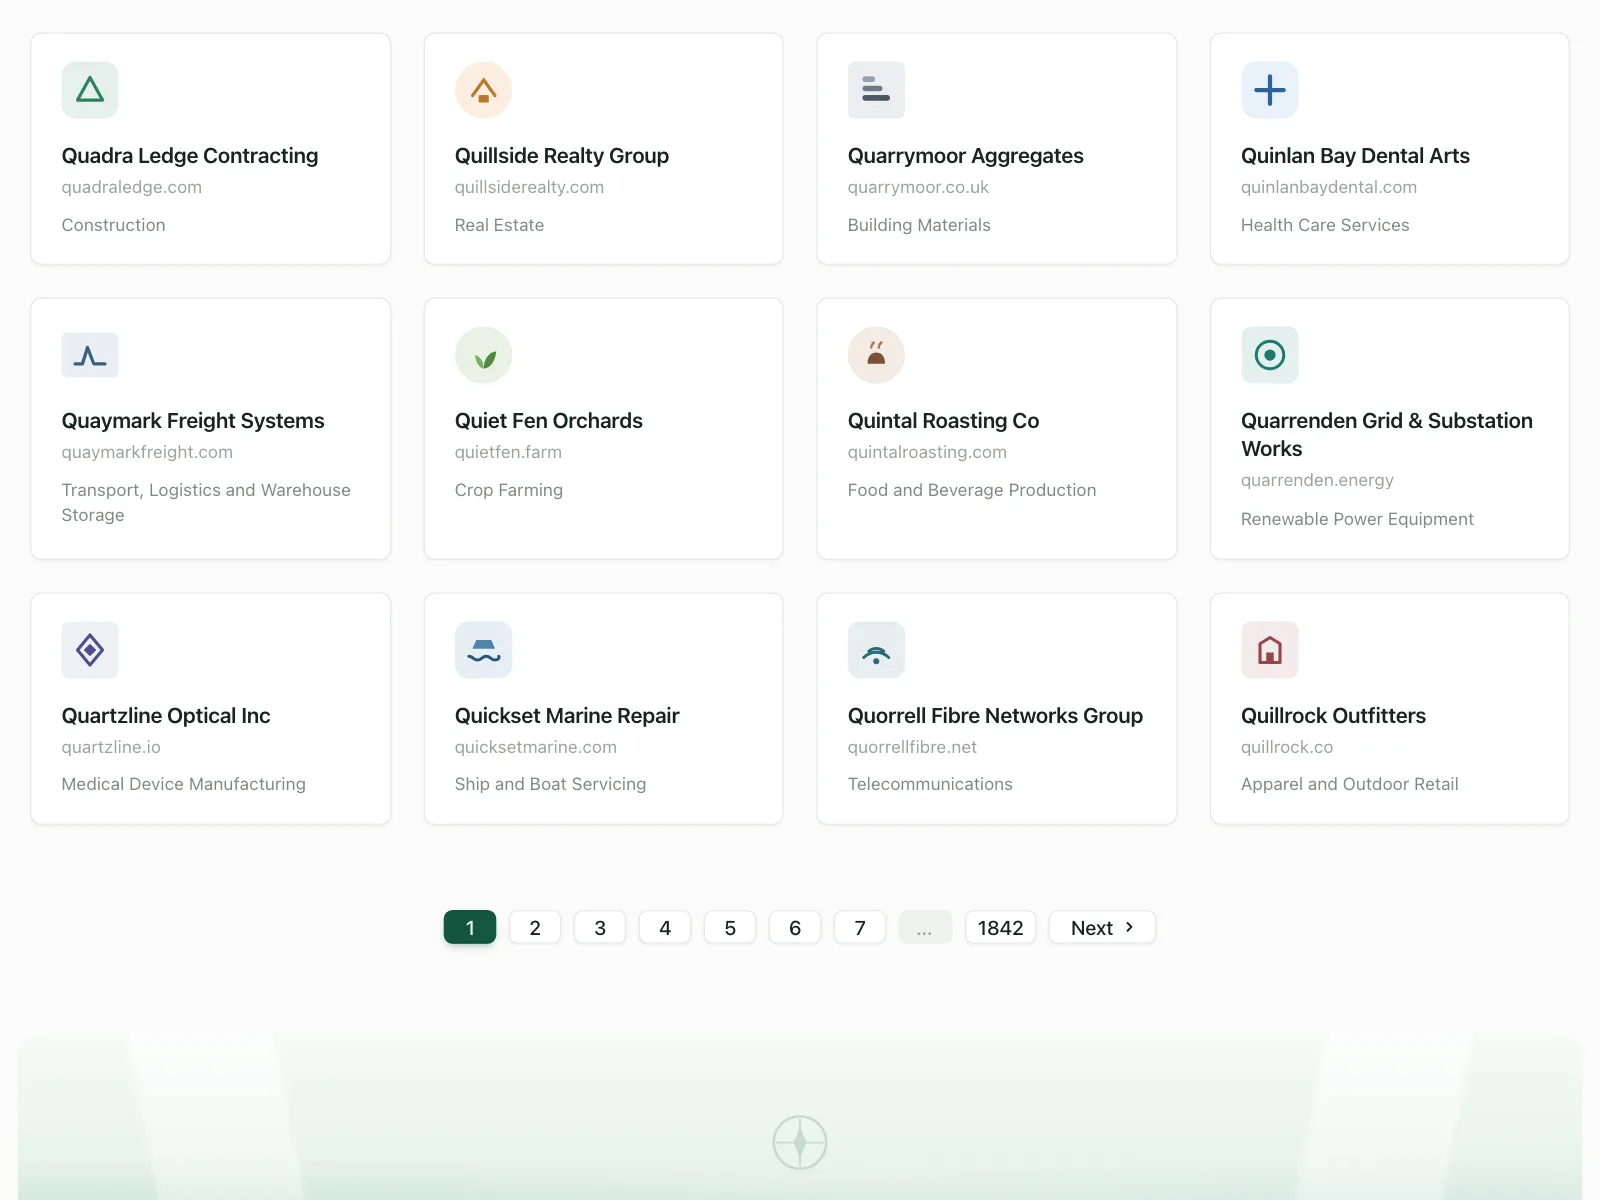This screenshot has height=1200, width=1600.
Task: Click the quarrenden.energy domain text
Action: (1317, 480)
